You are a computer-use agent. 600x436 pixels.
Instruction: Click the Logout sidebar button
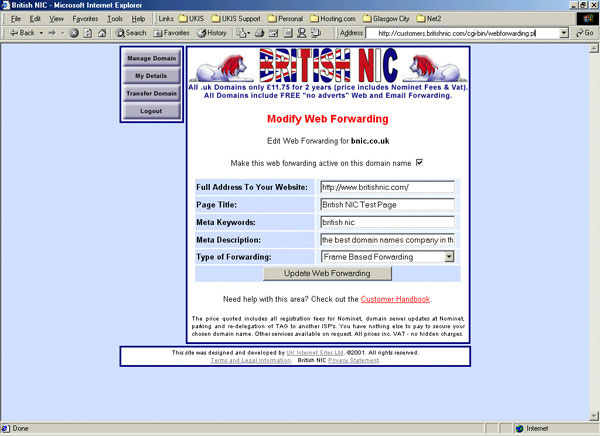(x=152, y=111)
